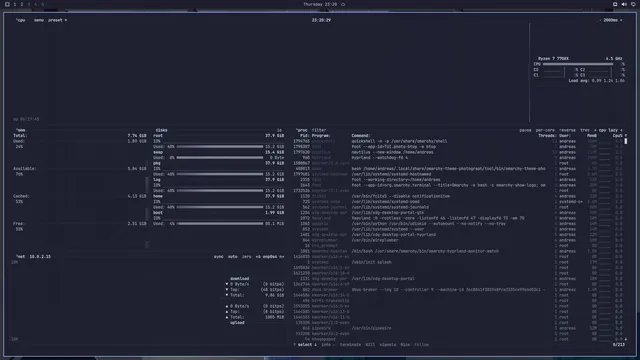Select the systemd-hostnamed process row
The image size is (640, 360).
coord(458,174)
